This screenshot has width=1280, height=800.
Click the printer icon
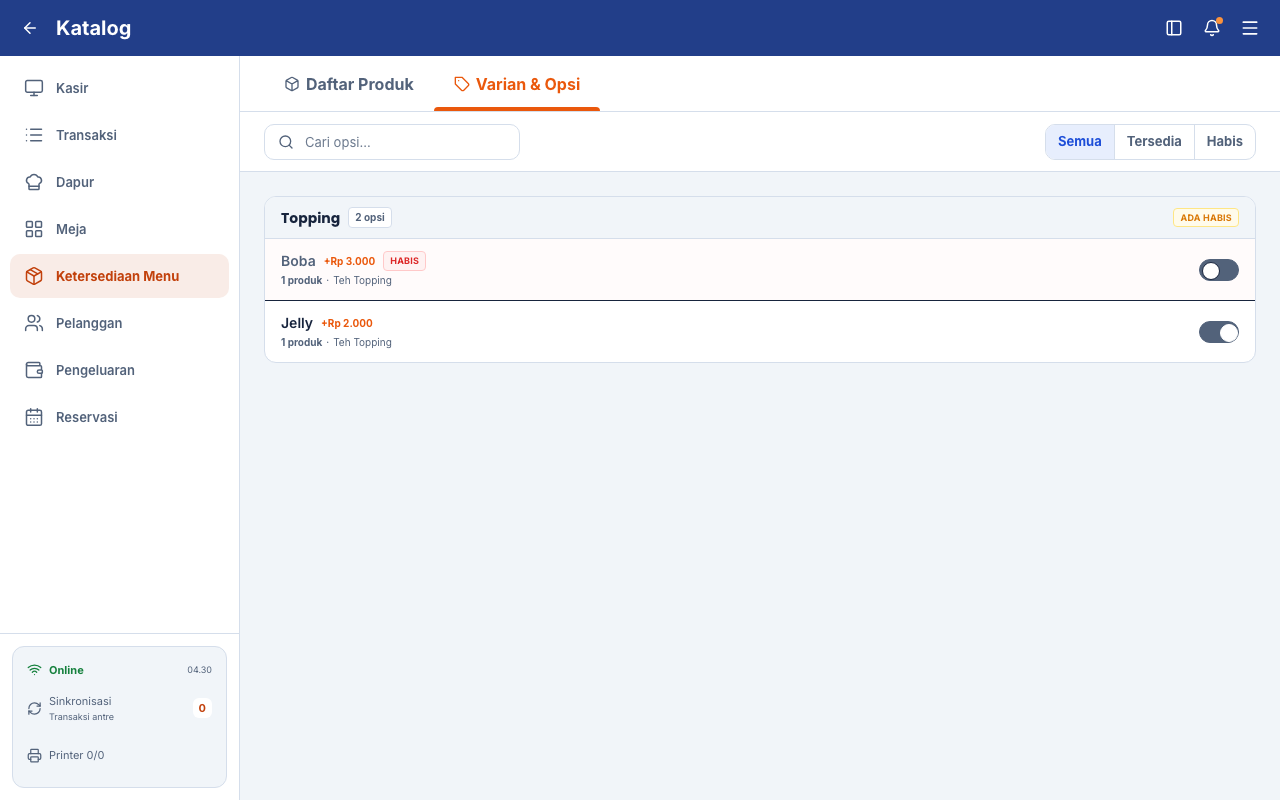point(34,755)
